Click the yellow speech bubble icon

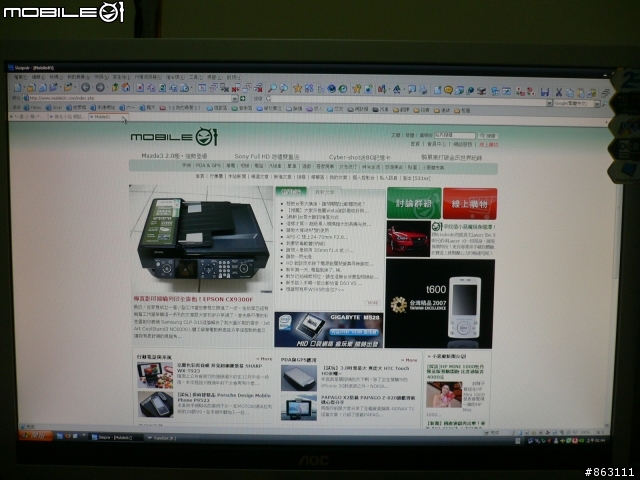(448, 90)
